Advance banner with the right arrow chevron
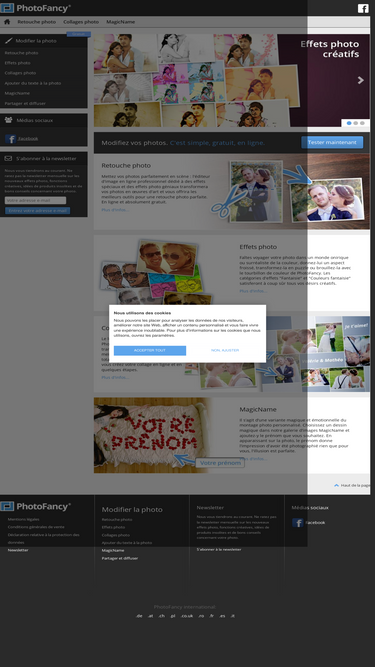375x667 pixels. tap(361, 80)
